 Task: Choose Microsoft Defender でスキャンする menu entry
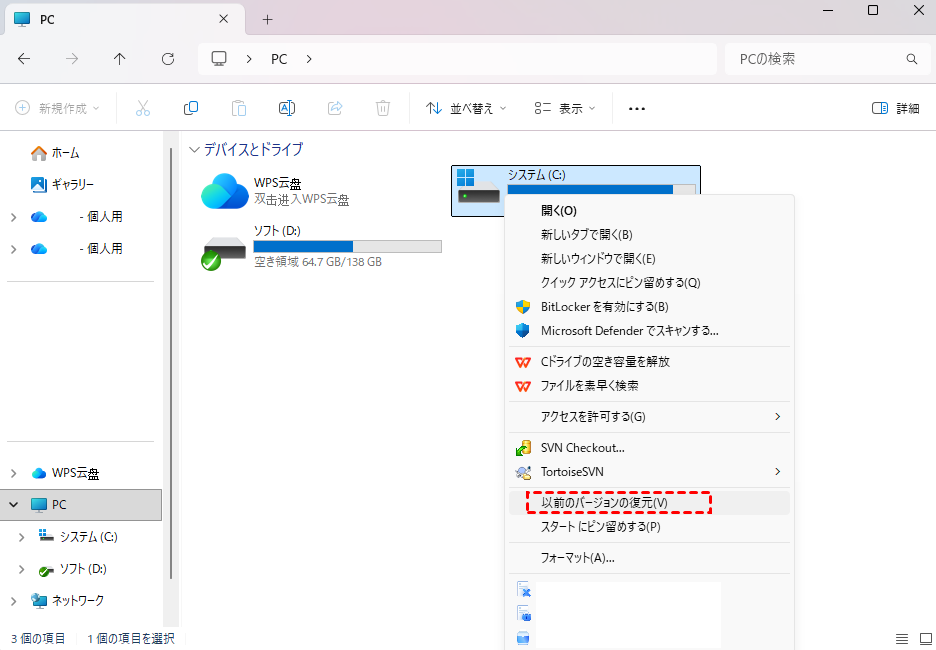pyautogui.click(x=629, y=330)
